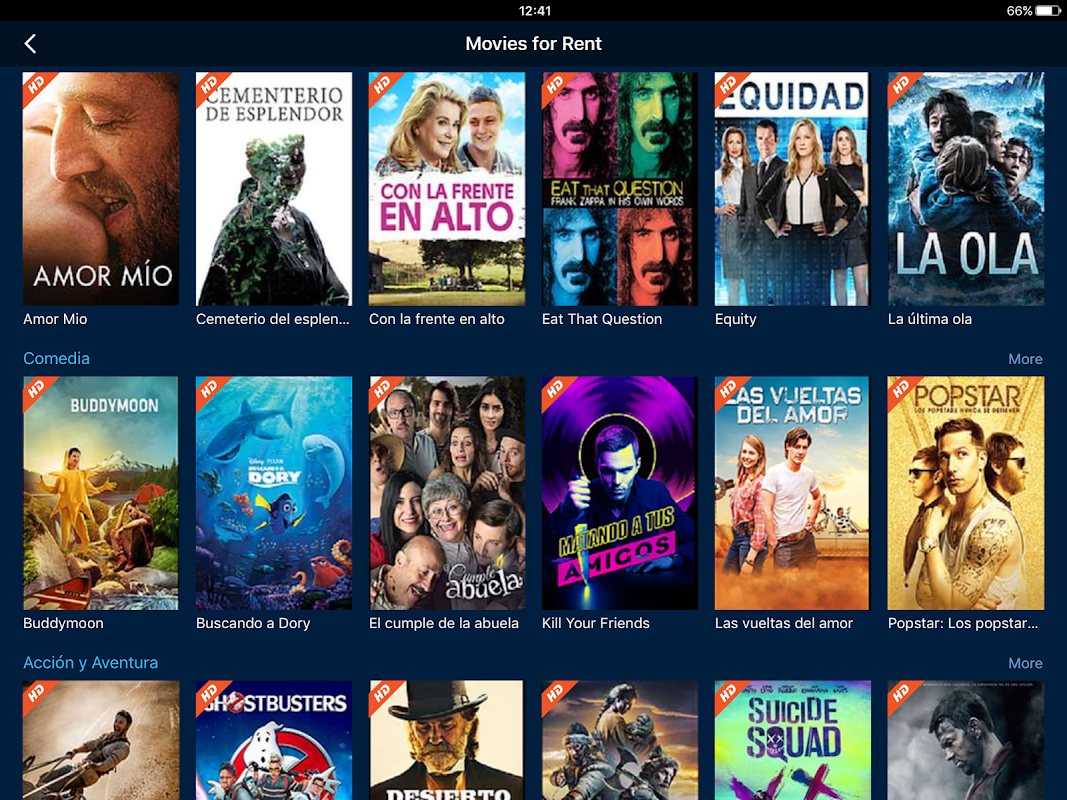Click 'Con la frente en alto' title

point(437,319)
